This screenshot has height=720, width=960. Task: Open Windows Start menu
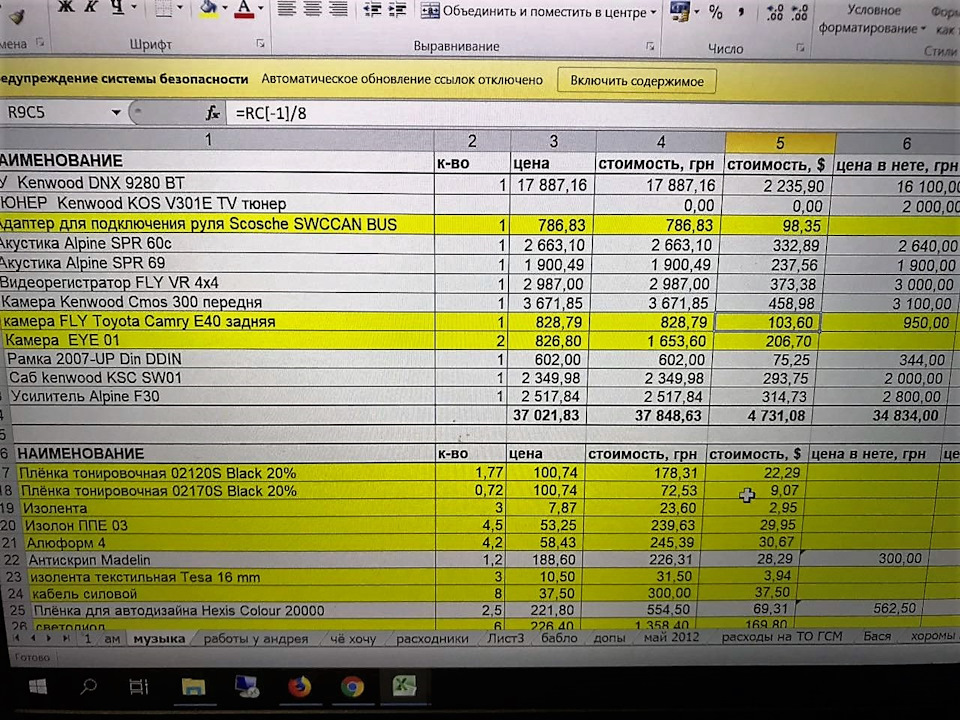38,686
